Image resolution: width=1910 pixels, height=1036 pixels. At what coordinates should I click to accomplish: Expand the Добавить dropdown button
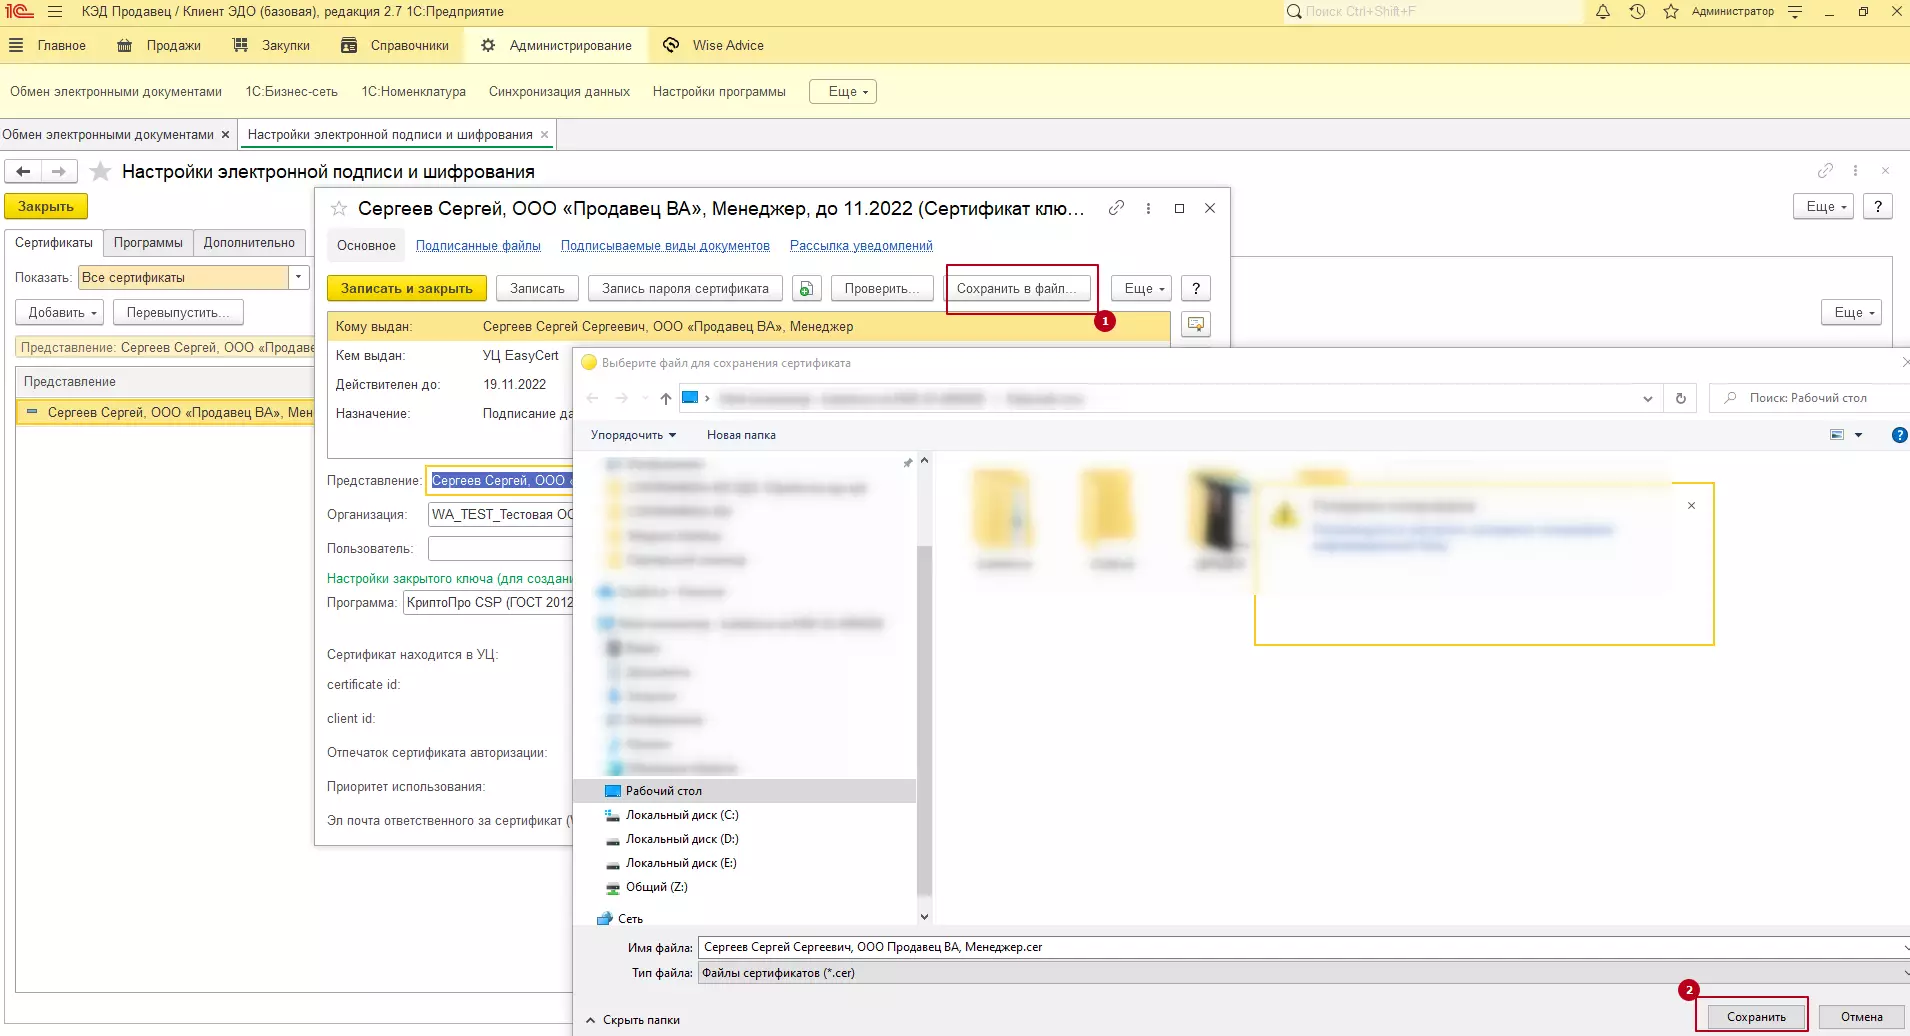point(60,312)
